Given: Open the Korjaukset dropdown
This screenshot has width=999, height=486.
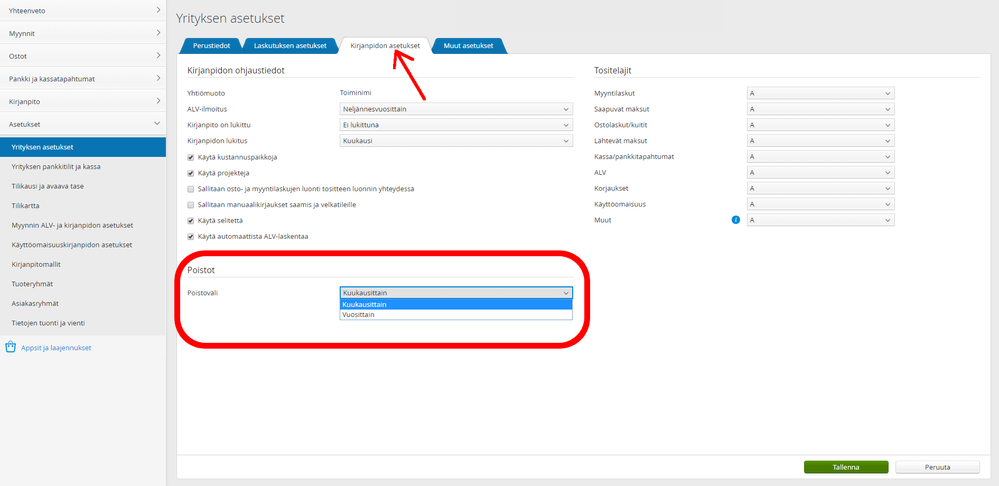Looking at the screenshot, I should tap(821, 189).
